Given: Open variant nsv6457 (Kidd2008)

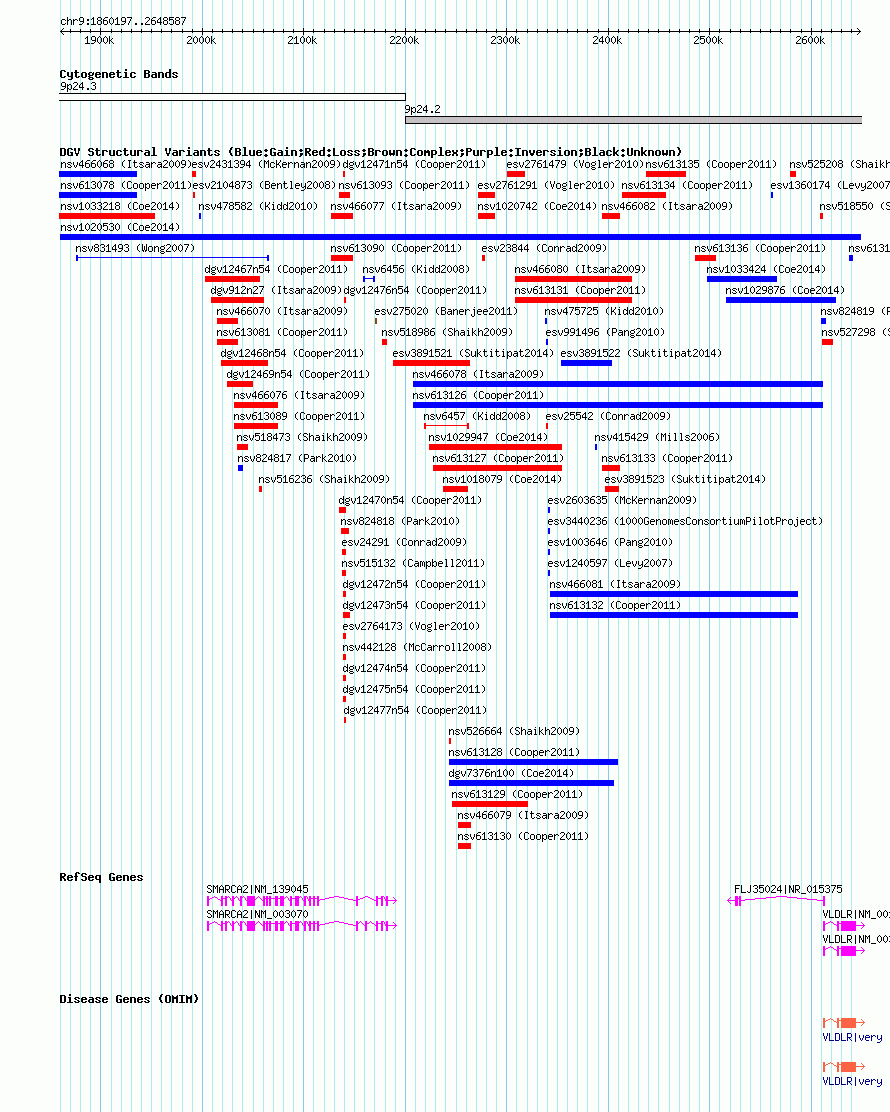Looking at the screenshot, I should [x=477, y=416].
